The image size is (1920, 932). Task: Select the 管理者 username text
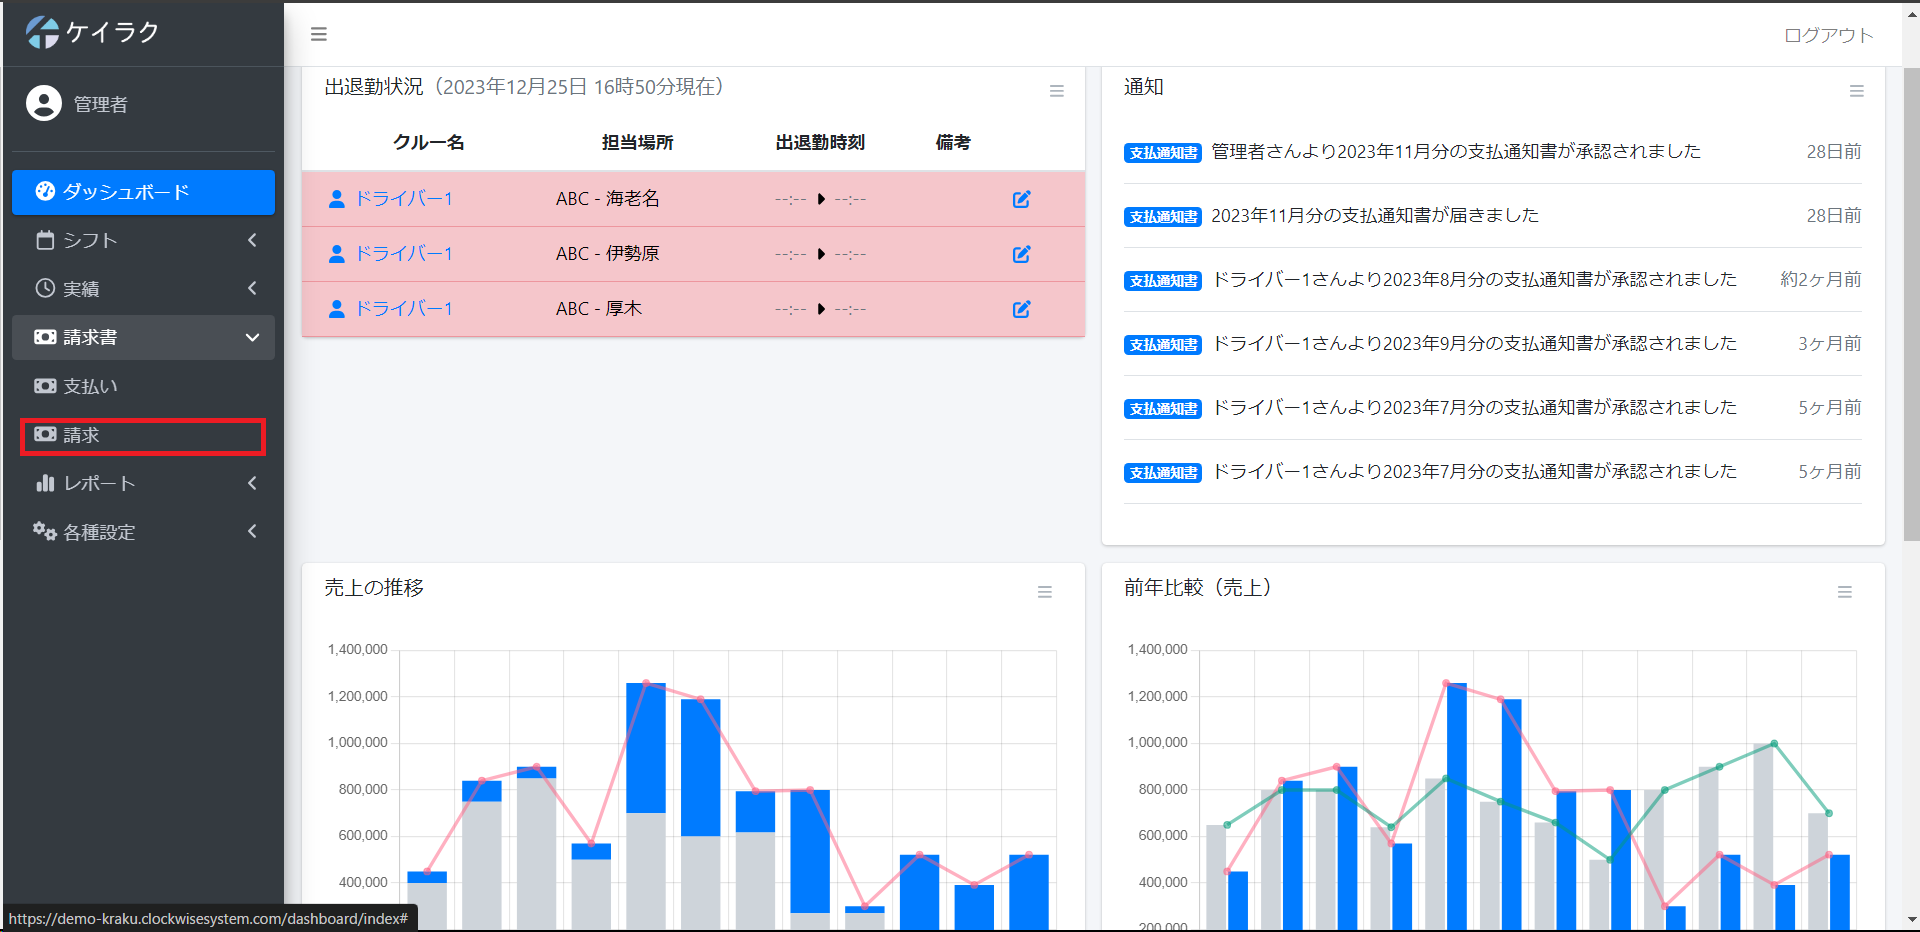click(x=101, y=104)
